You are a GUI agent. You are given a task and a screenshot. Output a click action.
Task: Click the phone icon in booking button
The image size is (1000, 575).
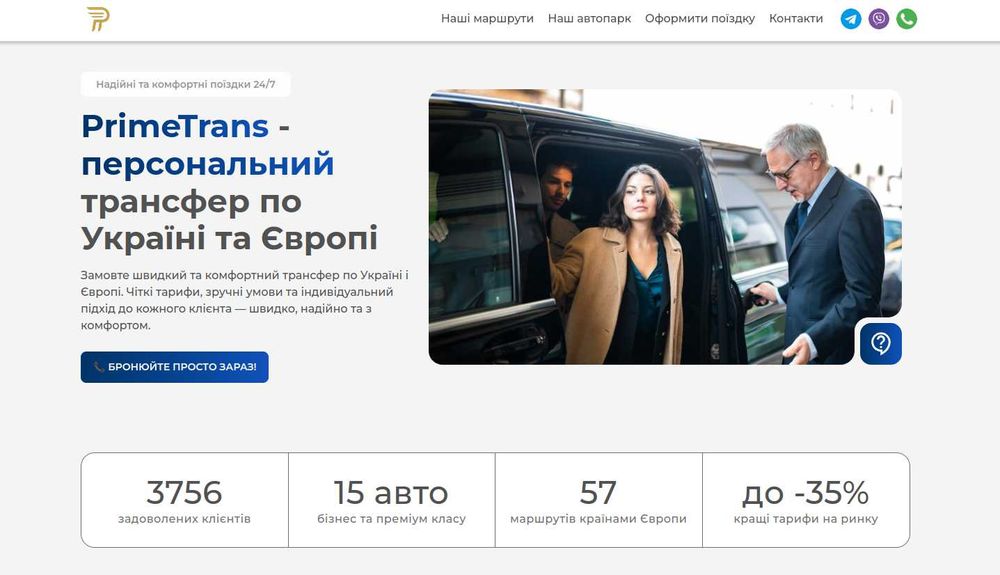pos(99,367)
